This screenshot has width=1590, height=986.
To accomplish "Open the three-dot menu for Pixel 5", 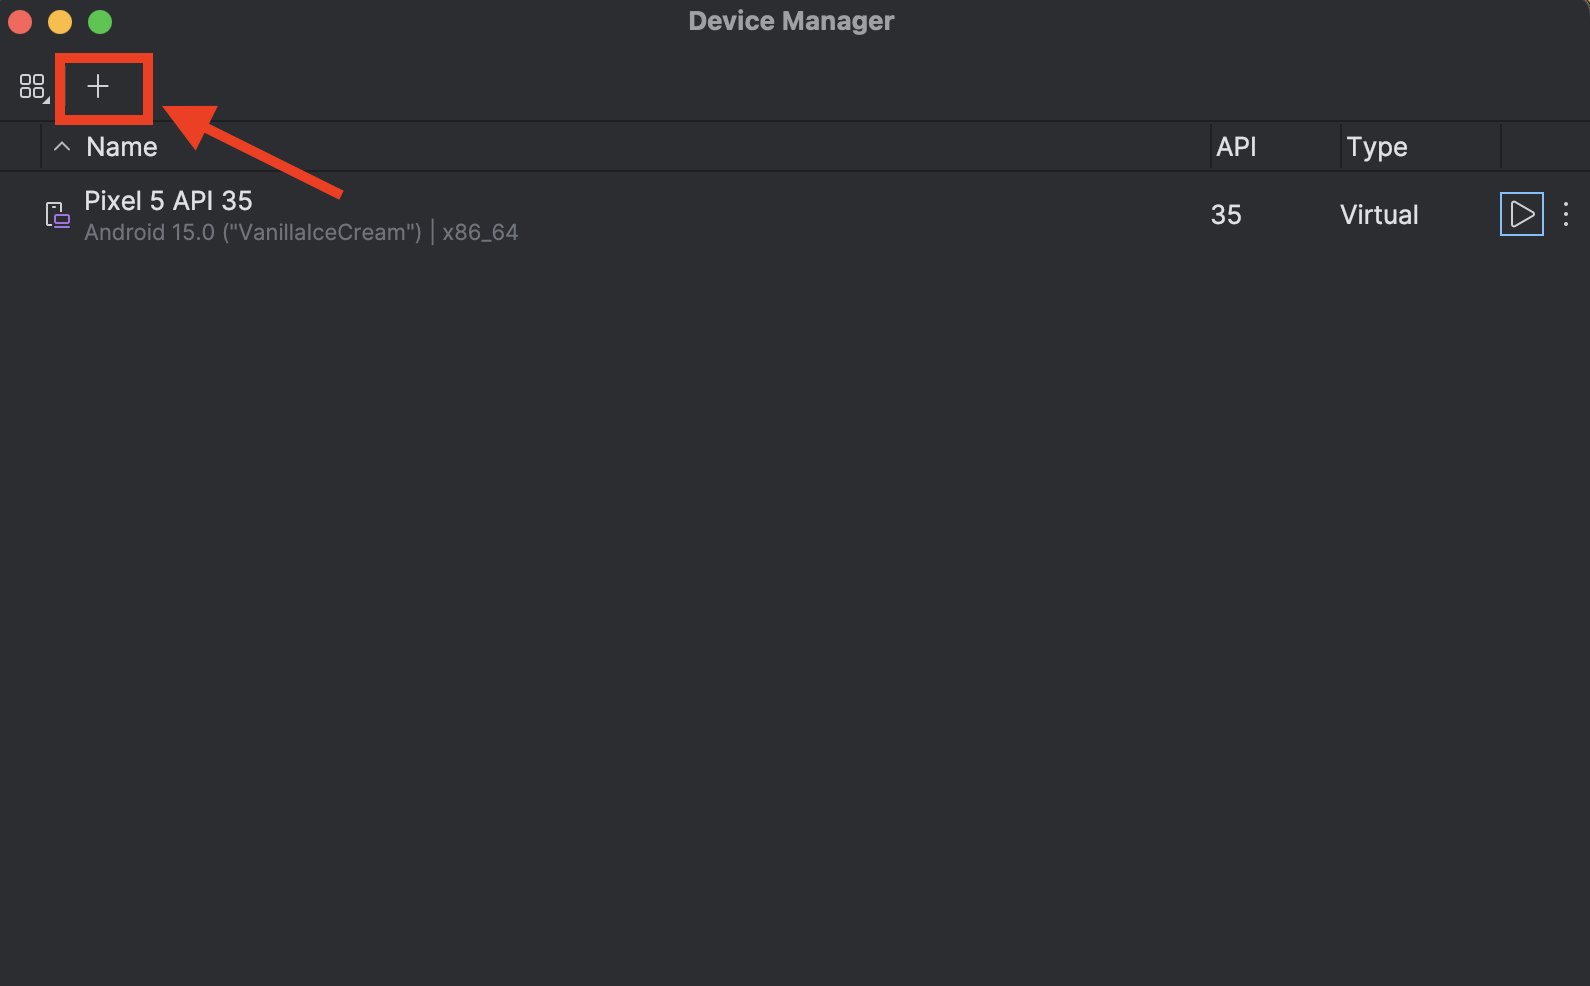I will 1566,214.
